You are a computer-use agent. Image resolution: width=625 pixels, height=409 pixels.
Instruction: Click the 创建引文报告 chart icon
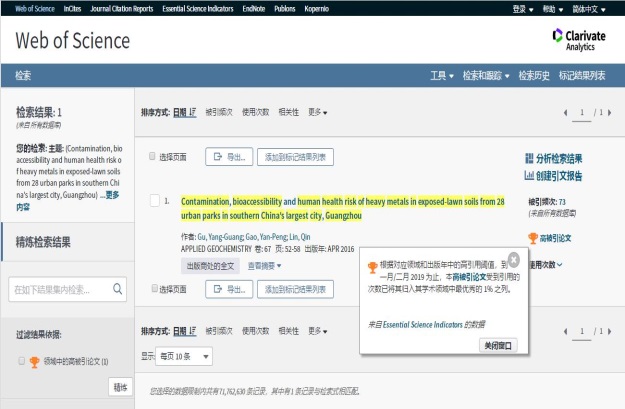click(x=529, y=175)
